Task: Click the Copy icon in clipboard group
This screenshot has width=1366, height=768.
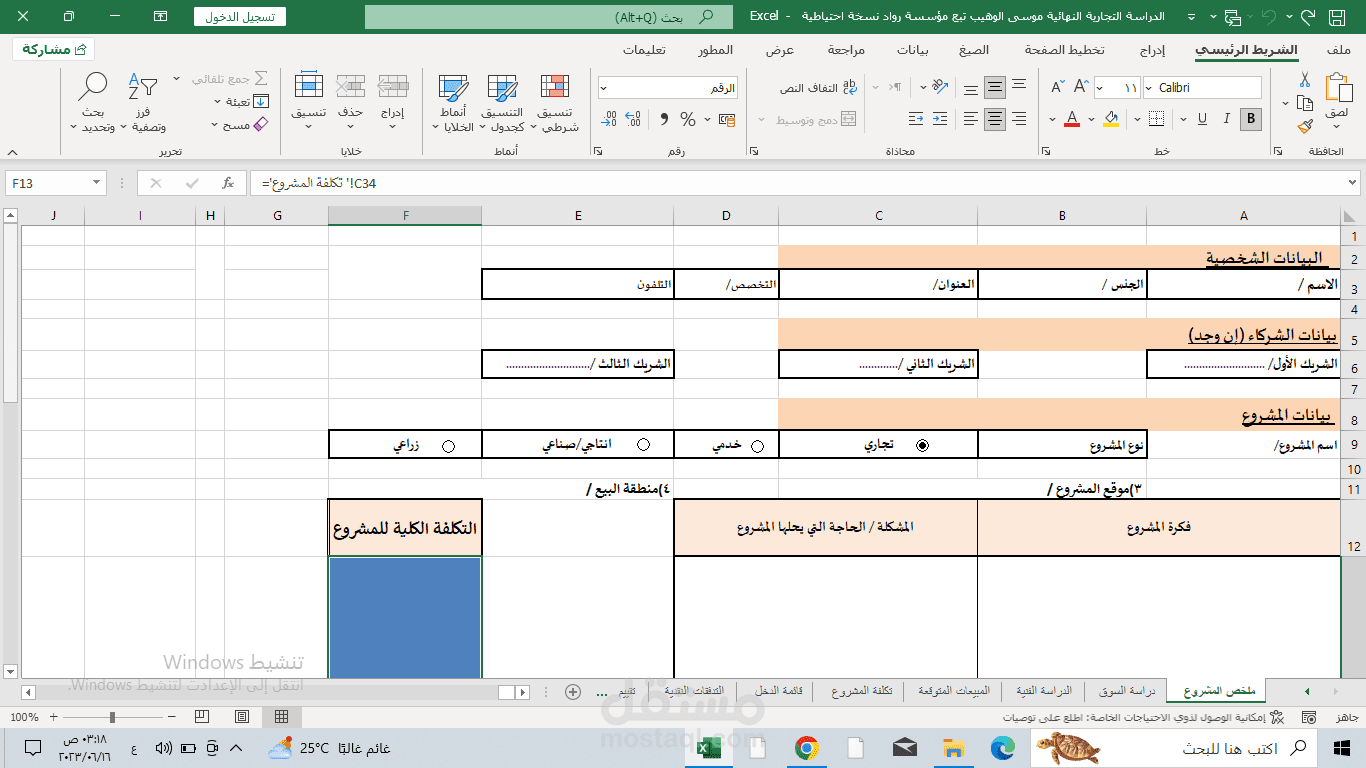Action: (x=1304, y=103)
